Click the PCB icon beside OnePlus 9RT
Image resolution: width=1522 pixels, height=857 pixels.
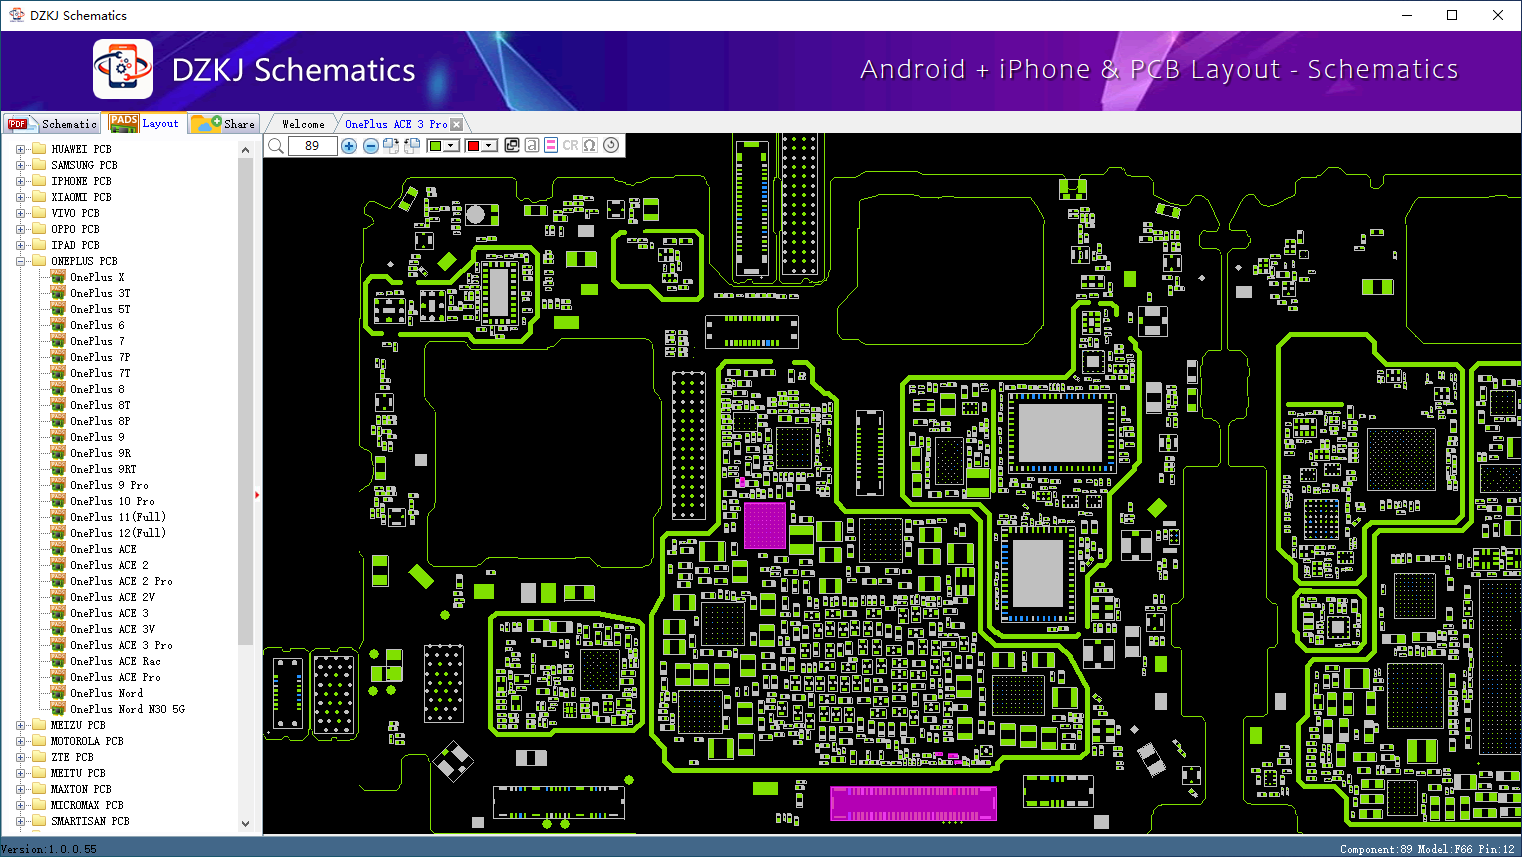[58, 469]
